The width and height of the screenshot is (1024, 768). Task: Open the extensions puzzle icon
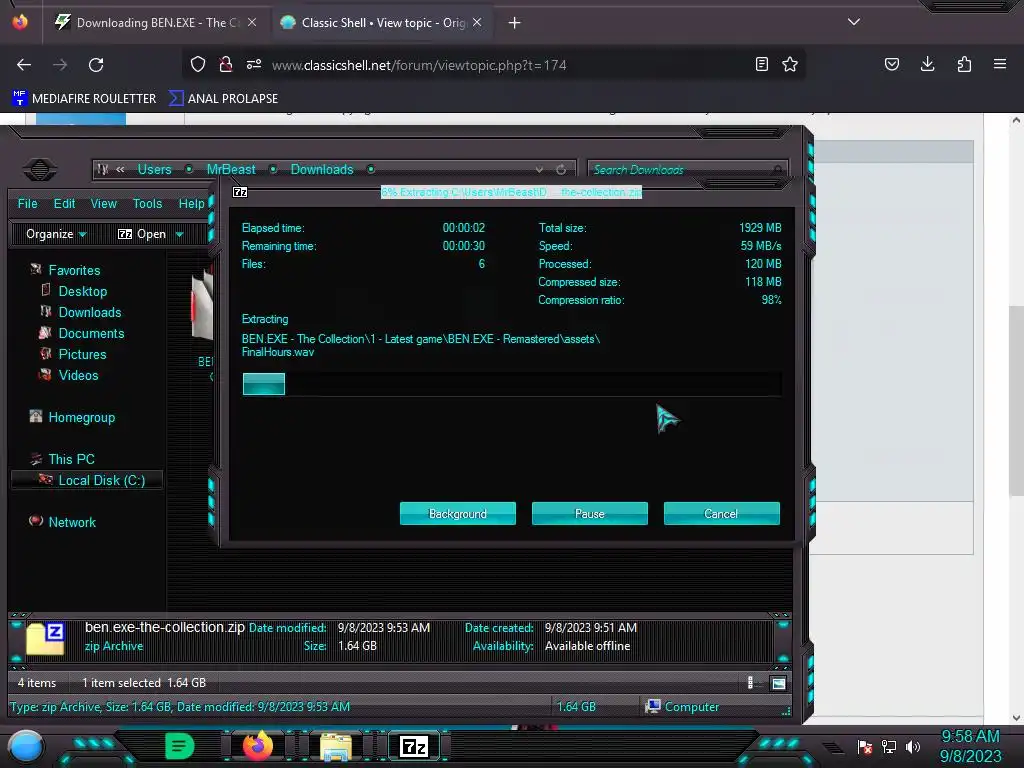tap(964, 64)
